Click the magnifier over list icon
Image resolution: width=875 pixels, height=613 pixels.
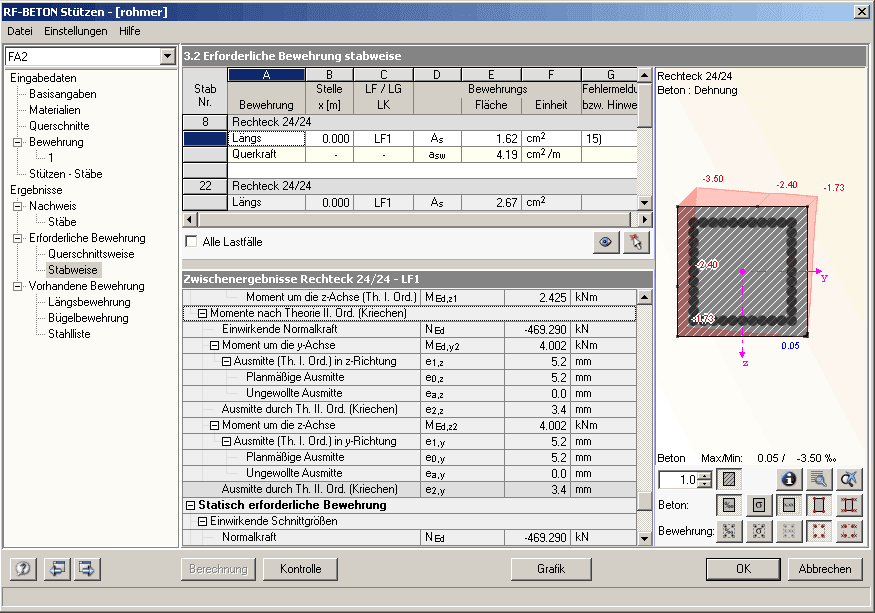point(819,479)
